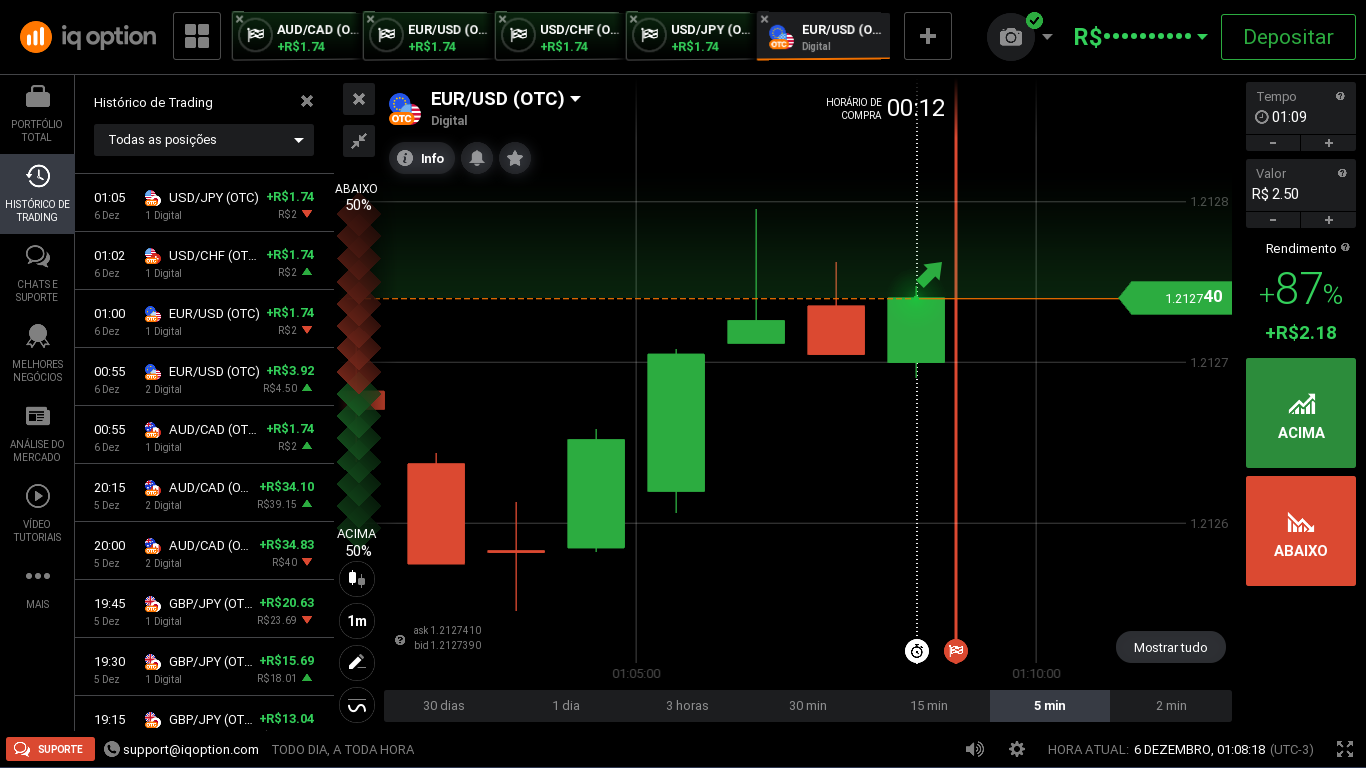Open Histórico de Trading sidebar item
1366x768 pixels.
[37, 194]
